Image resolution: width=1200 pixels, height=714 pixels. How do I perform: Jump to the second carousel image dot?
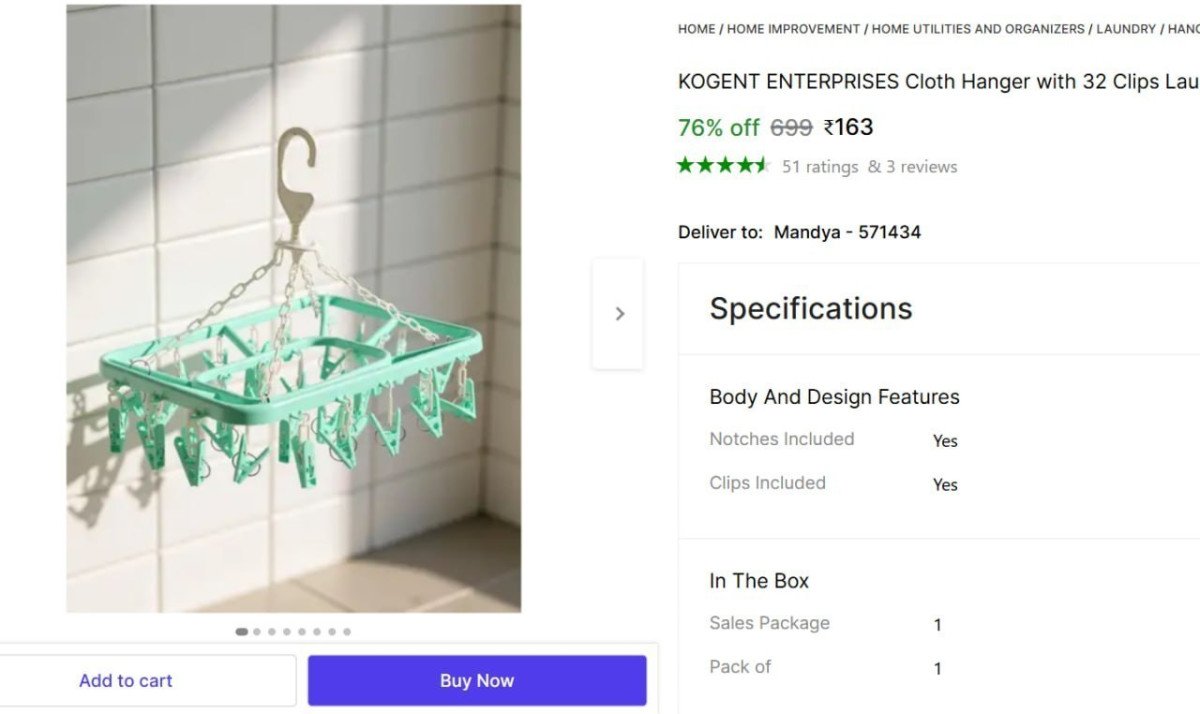click(x=257, y=632)
